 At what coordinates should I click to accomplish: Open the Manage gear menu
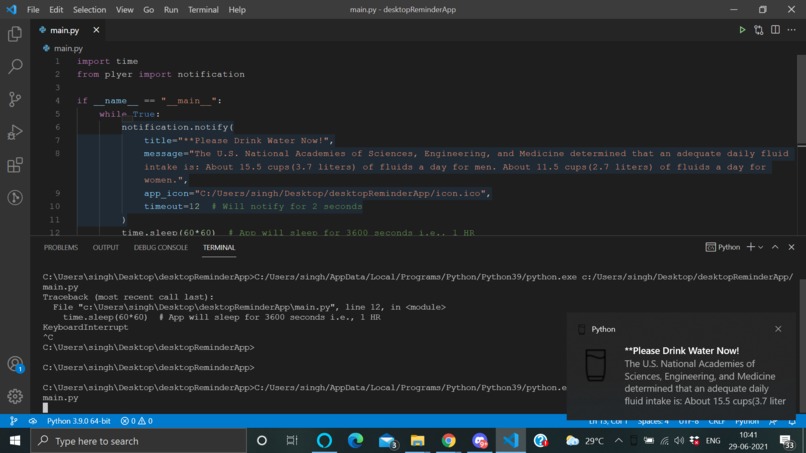click(15, 396)
